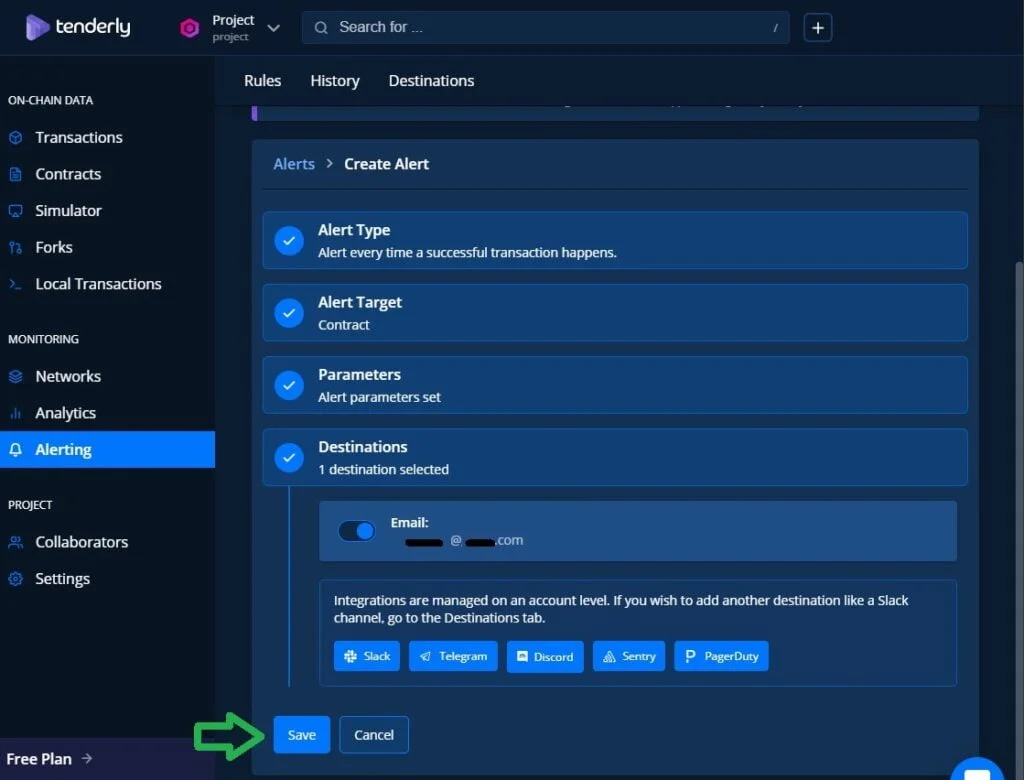Add a Sentry integration
This screenshot has height=780, width=1024.
[628, 656]
